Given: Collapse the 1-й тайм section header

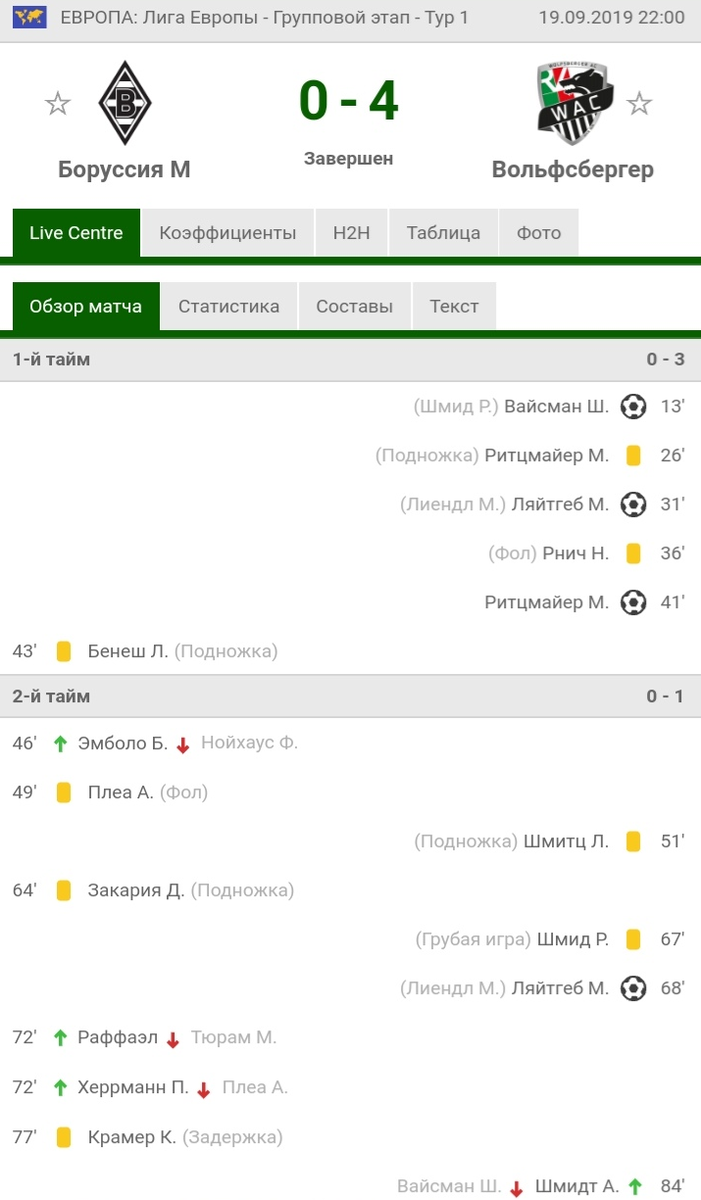Looking at the screenshot, I should point(350,359).
